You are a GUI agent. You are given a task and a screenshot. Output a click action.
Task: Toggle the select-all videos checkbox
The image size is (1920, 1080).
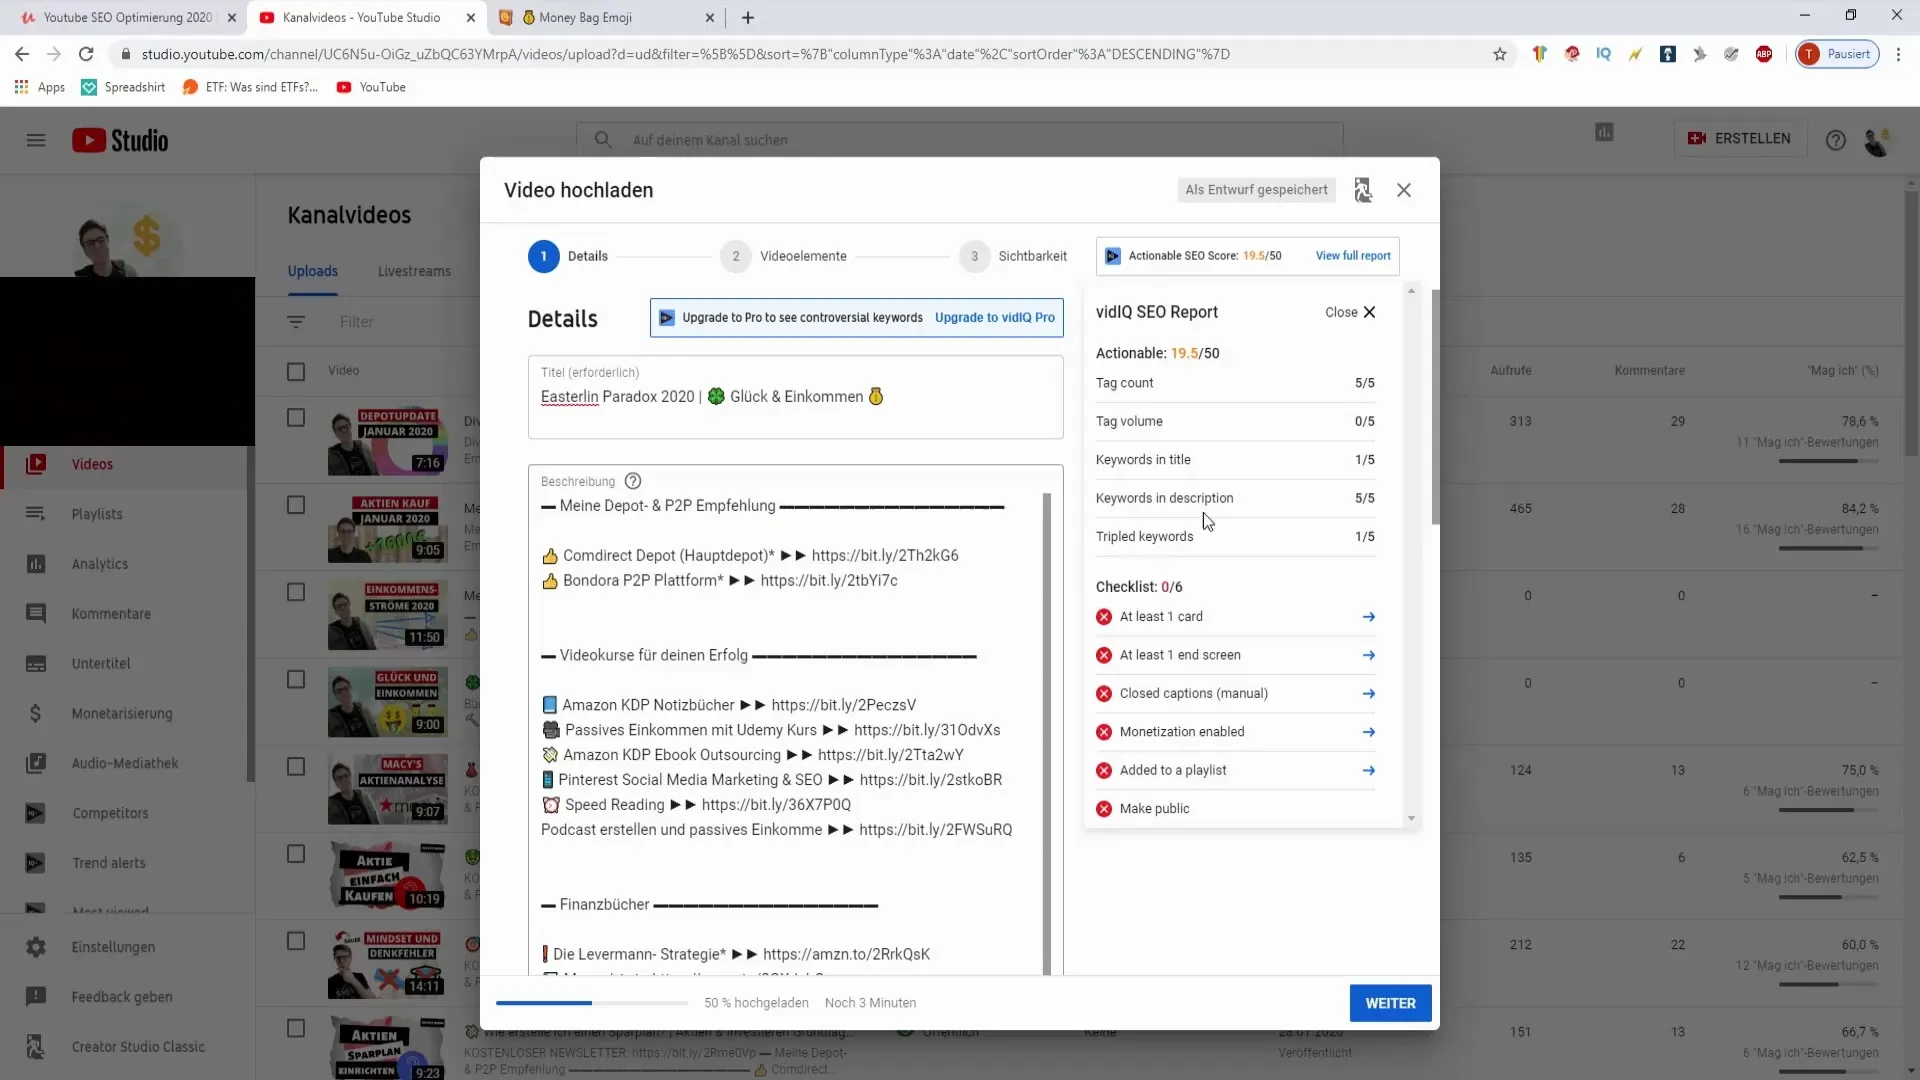point(296,372)
